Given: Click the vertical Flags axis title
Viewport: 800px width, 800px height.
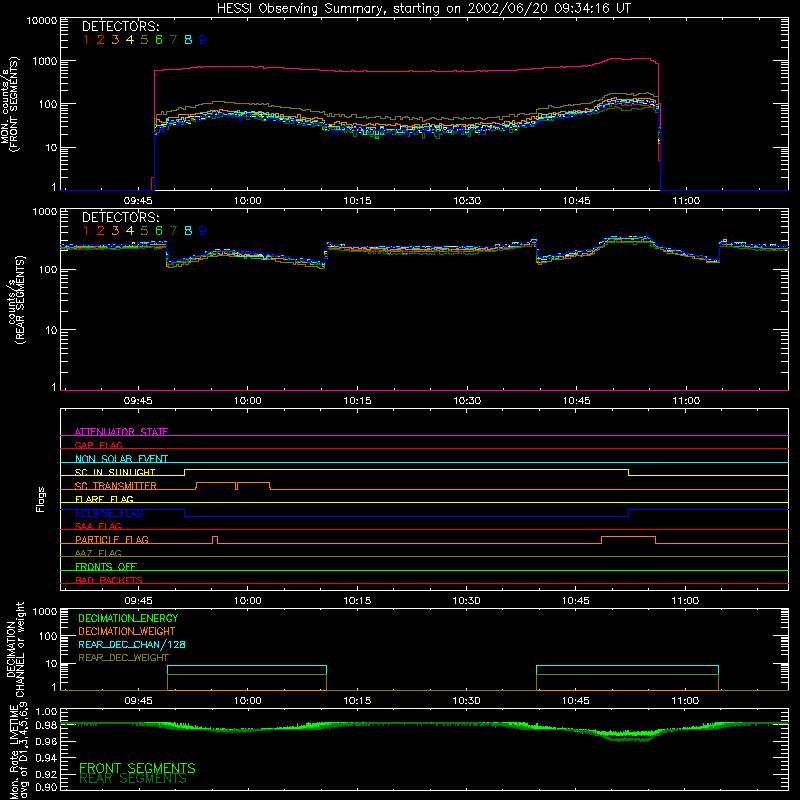Looking at the screenshot, I should pyautogui.click(x=40, y=499).
